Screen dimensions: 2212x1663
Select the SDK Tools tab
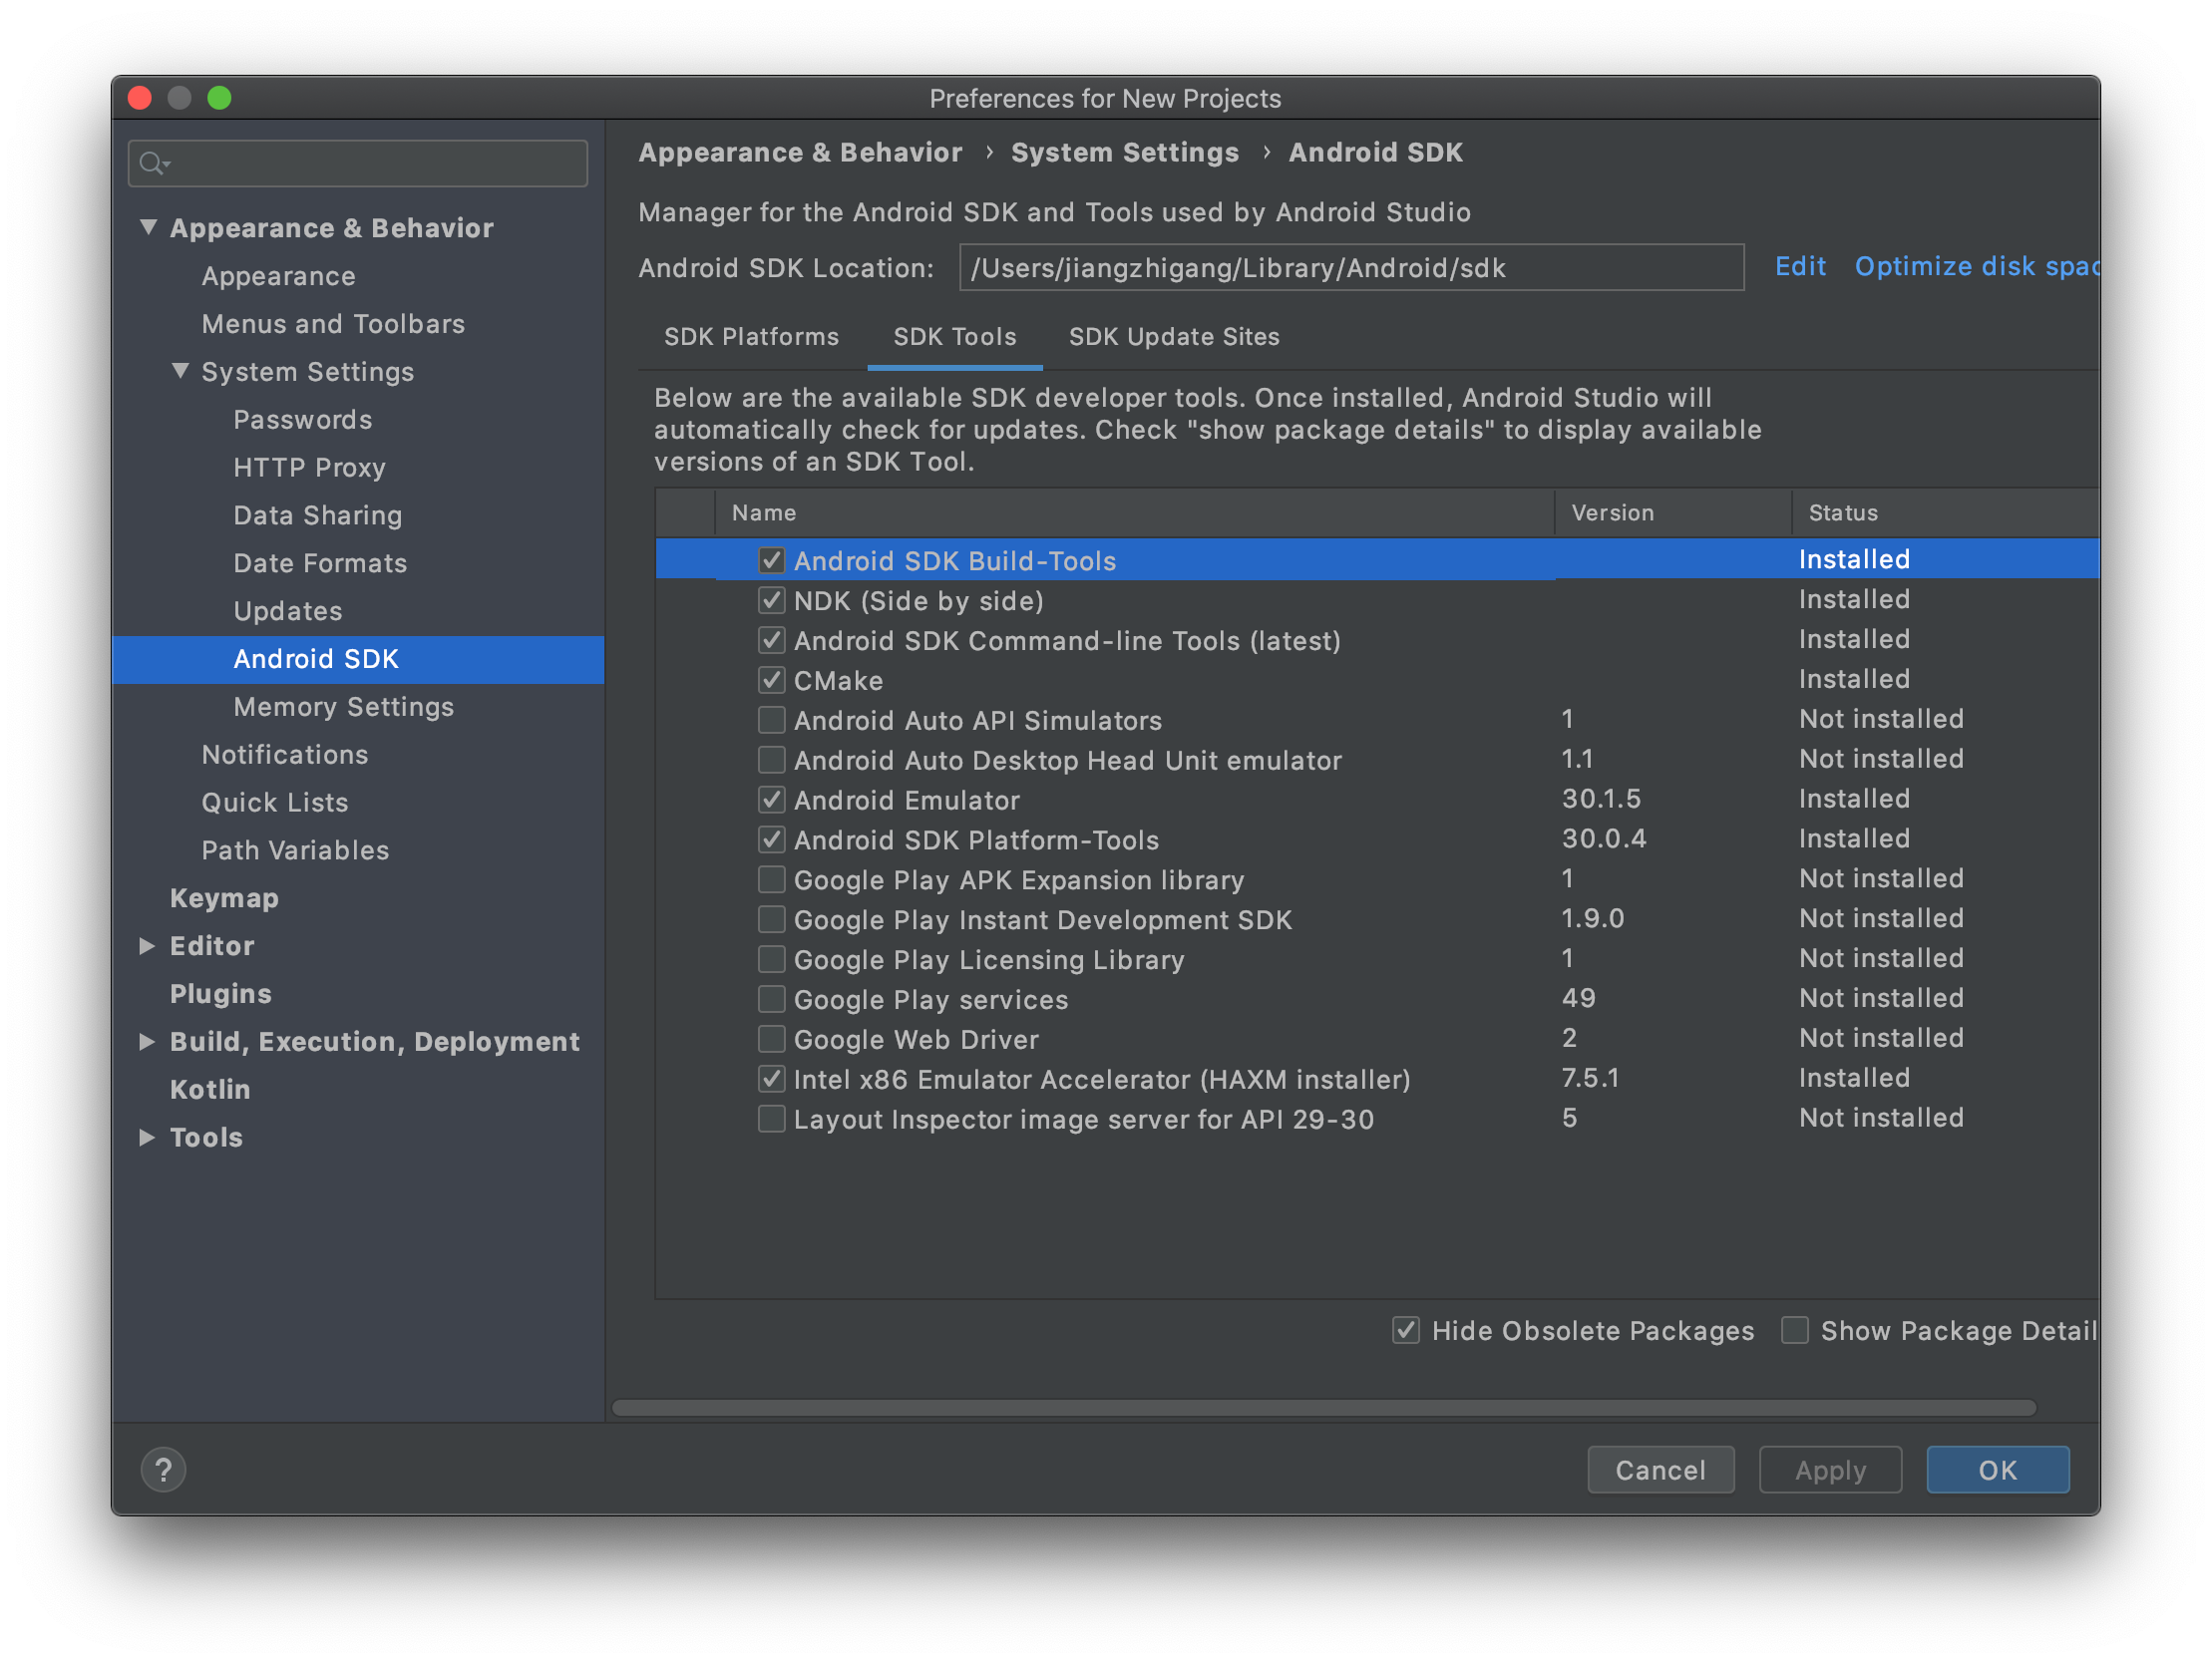[x=954, y=337]
